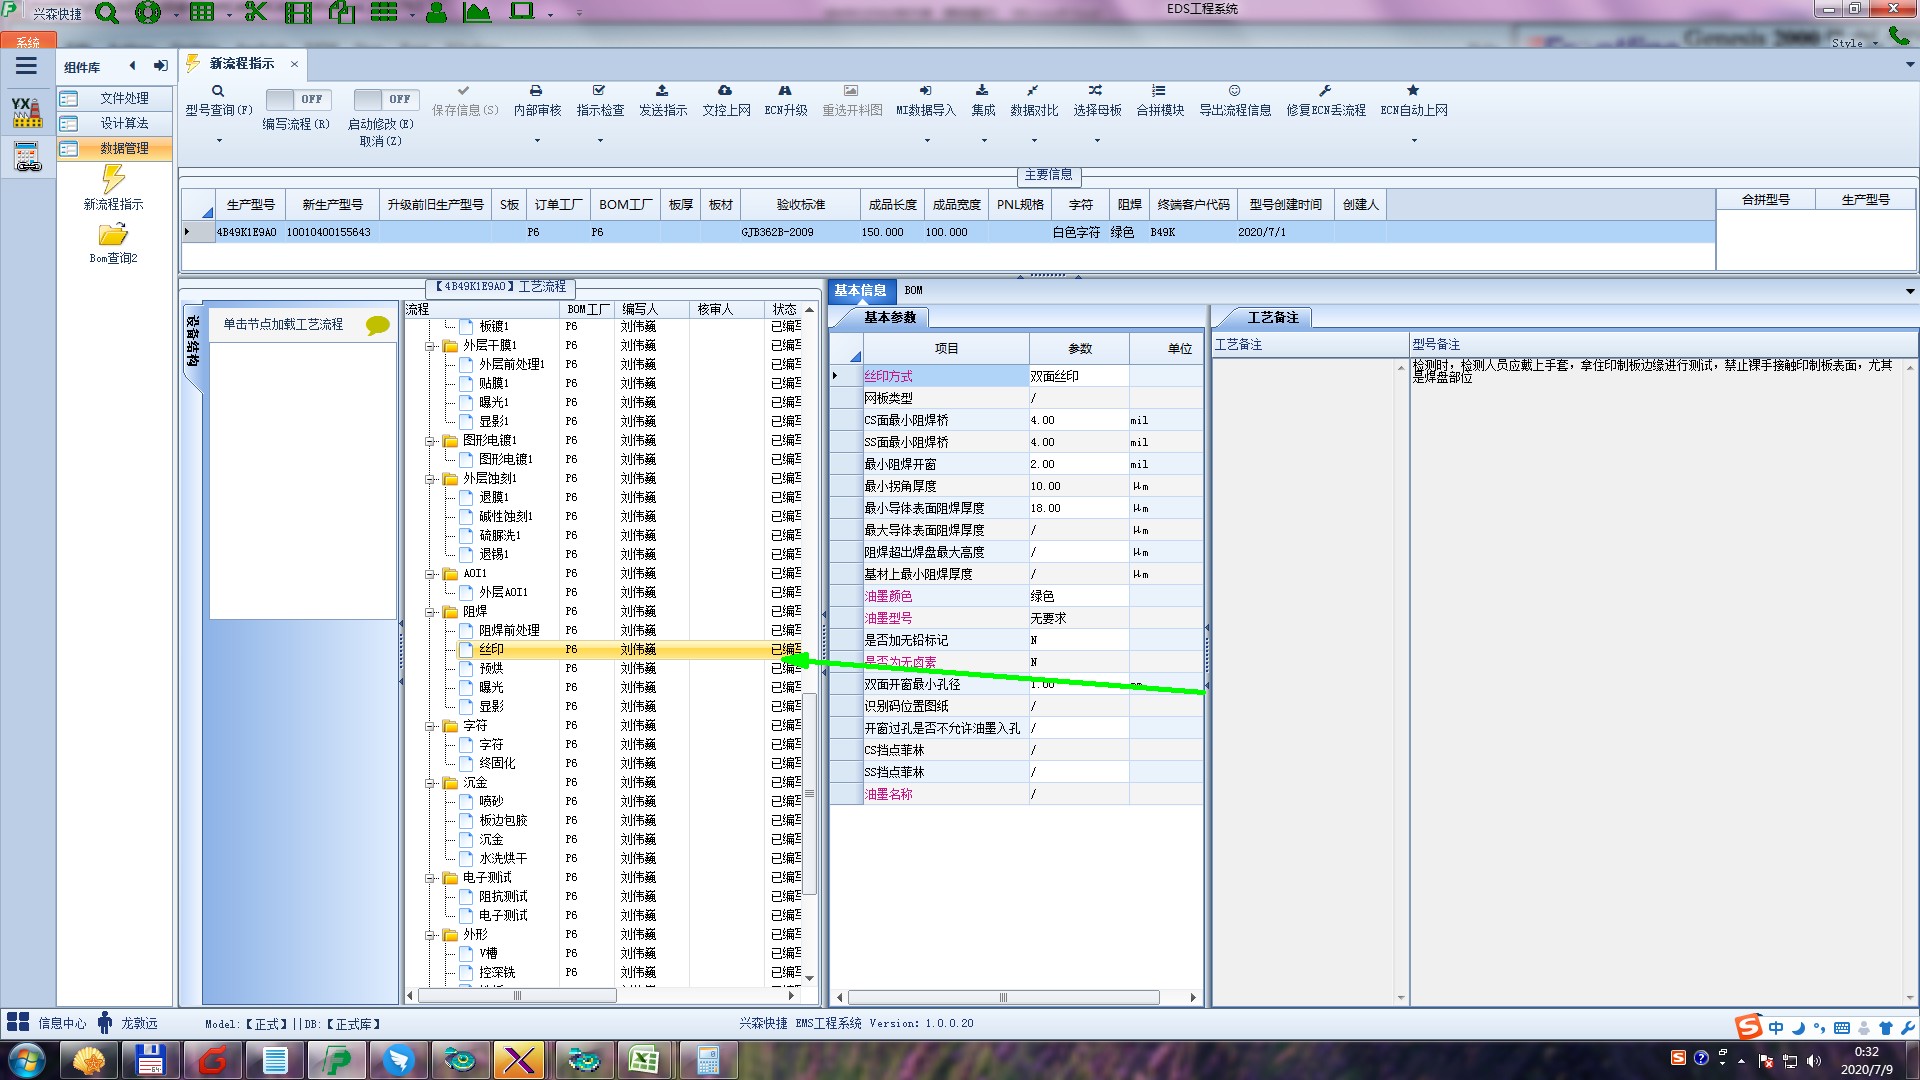This screenshot has width=1920, height=1080.
Task: Click the 发送指示 upload icon
Action: [662, 91]
